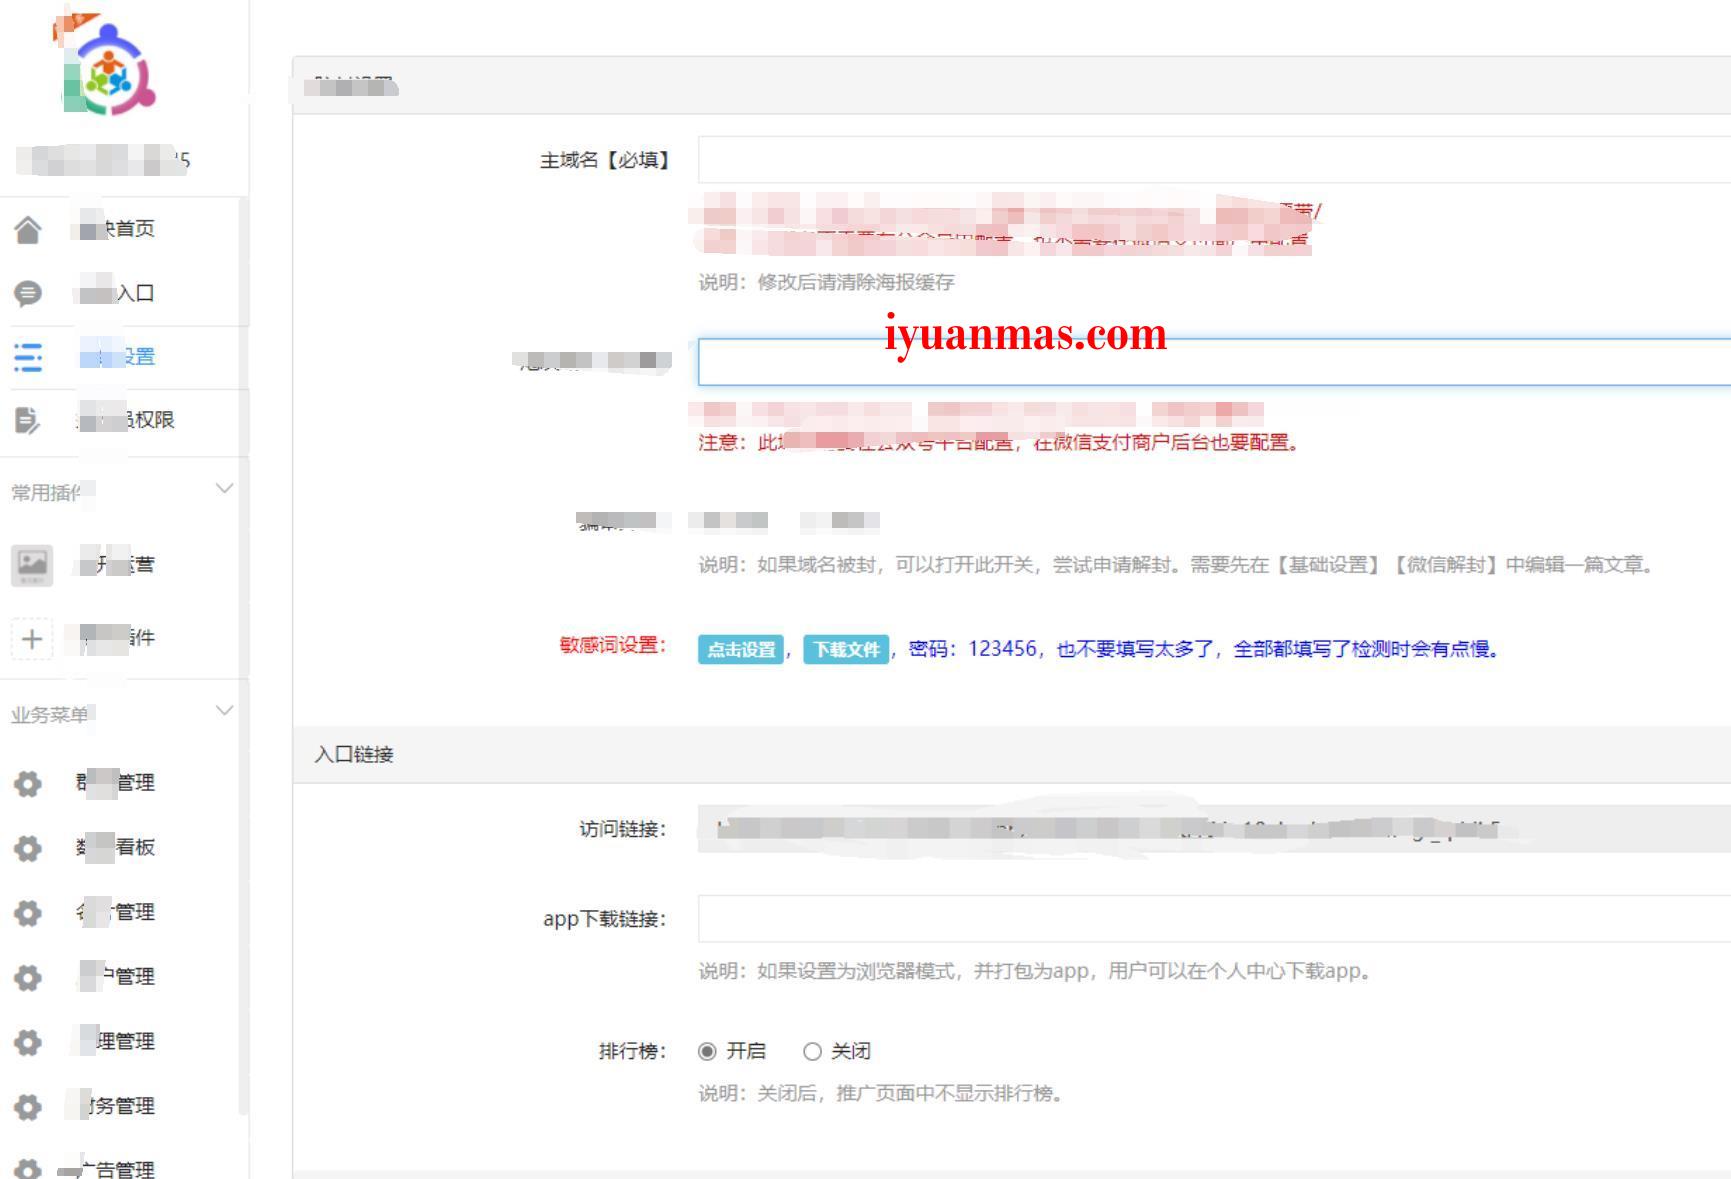Image resolution: width=1731 pixels, height=1179 pixels.
Task: Click the 访问链接 read-only field
Action: 1214,829
